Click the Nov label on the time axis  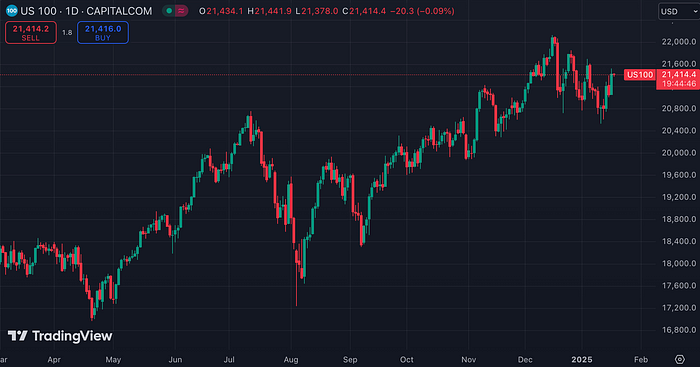469,359
